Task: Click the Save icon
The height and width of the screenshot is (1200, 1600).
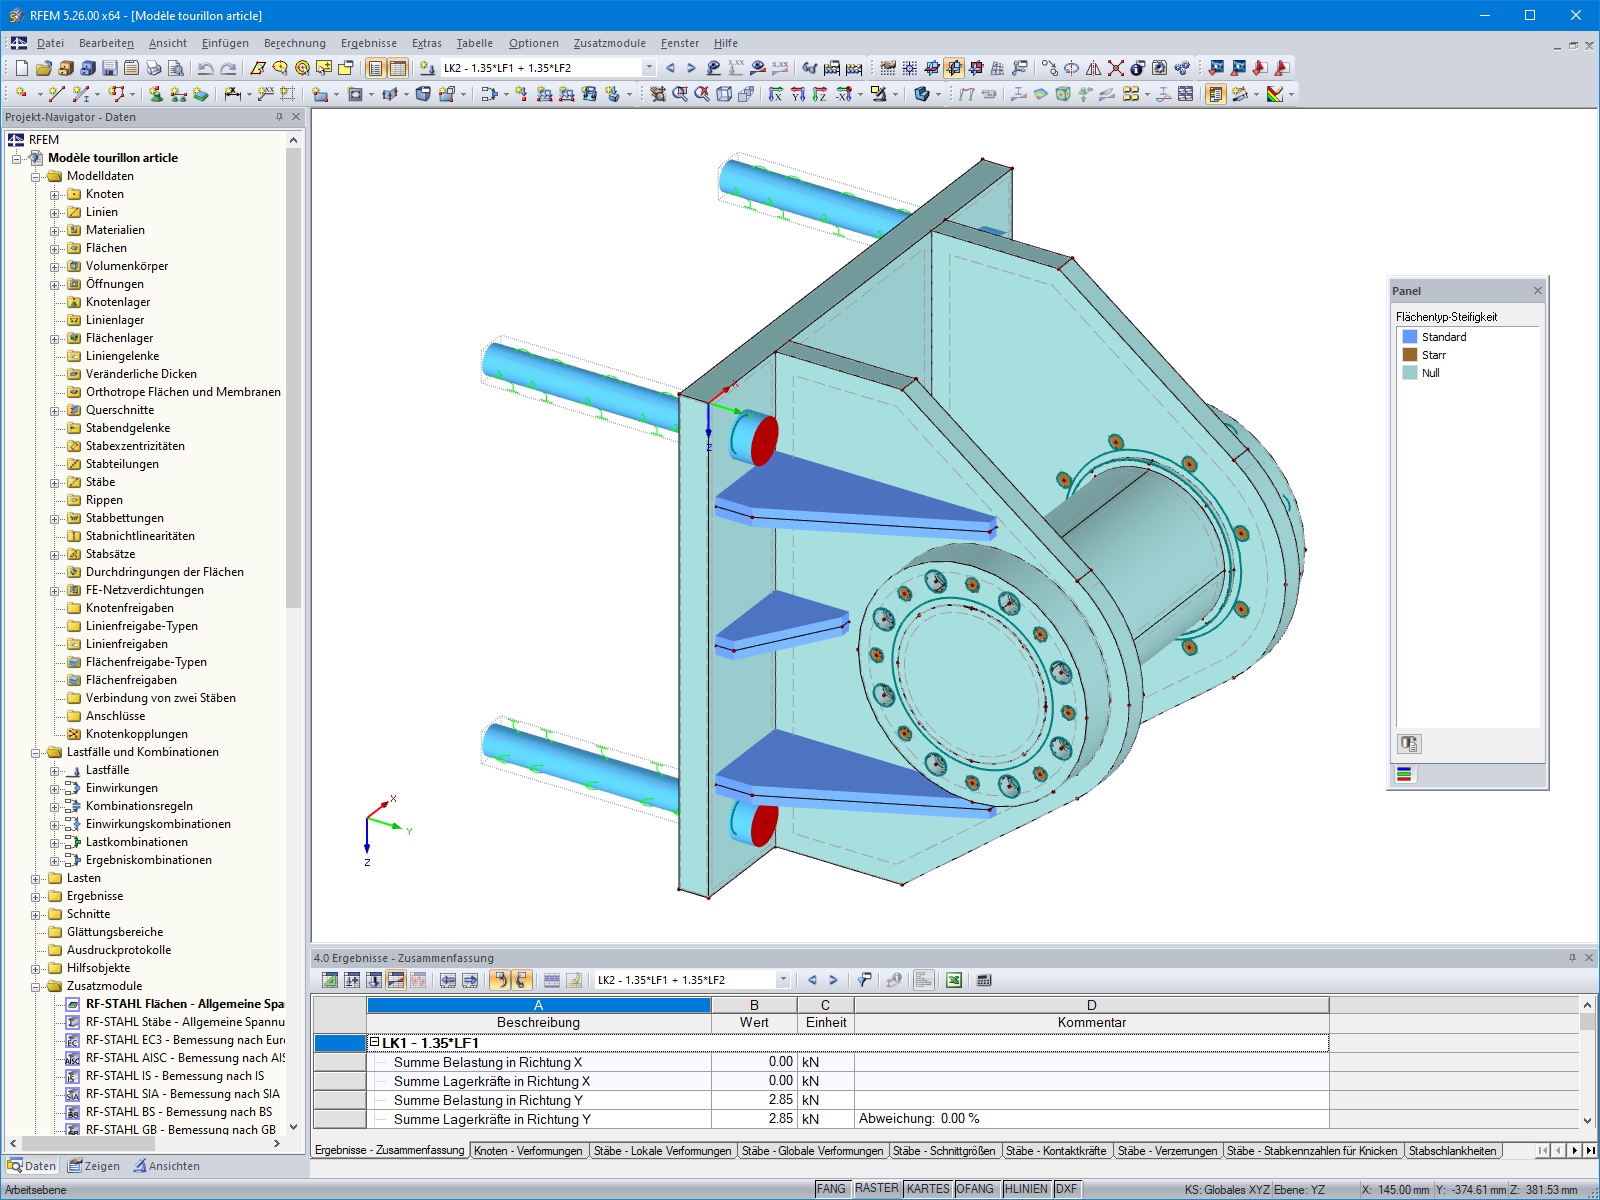Action: tap(108, 68)
